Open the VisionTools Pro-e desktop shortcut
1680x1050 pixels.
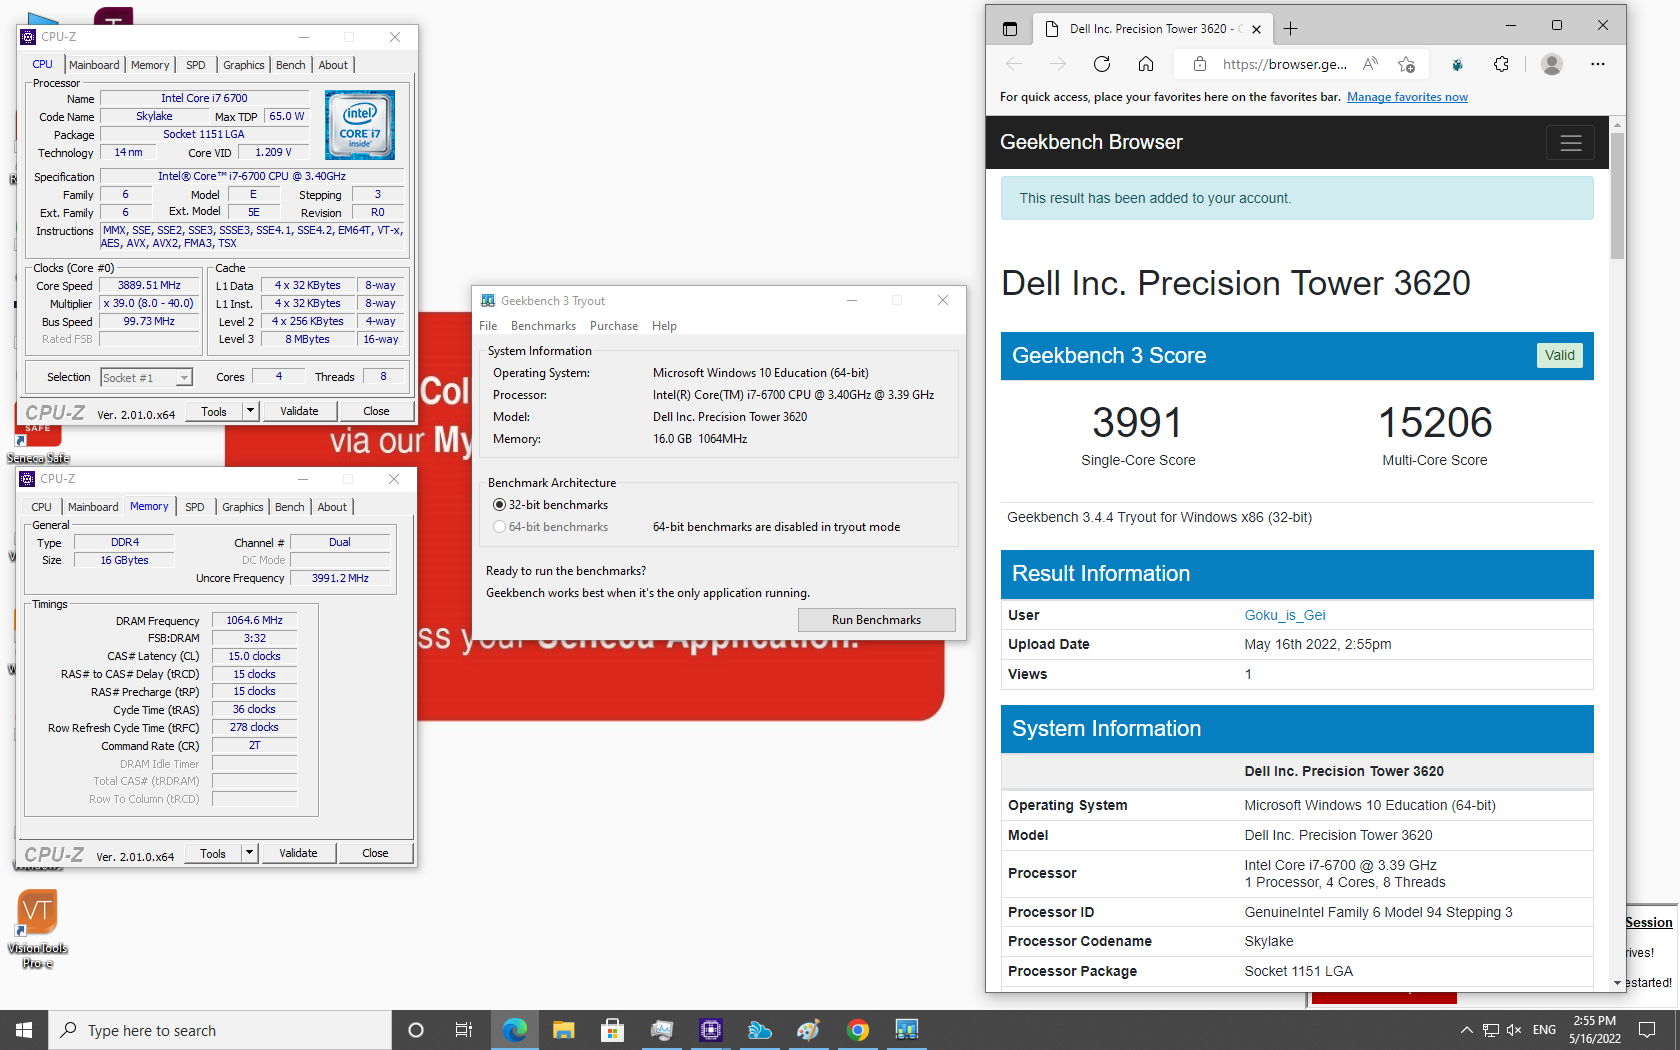pos(37,928)
